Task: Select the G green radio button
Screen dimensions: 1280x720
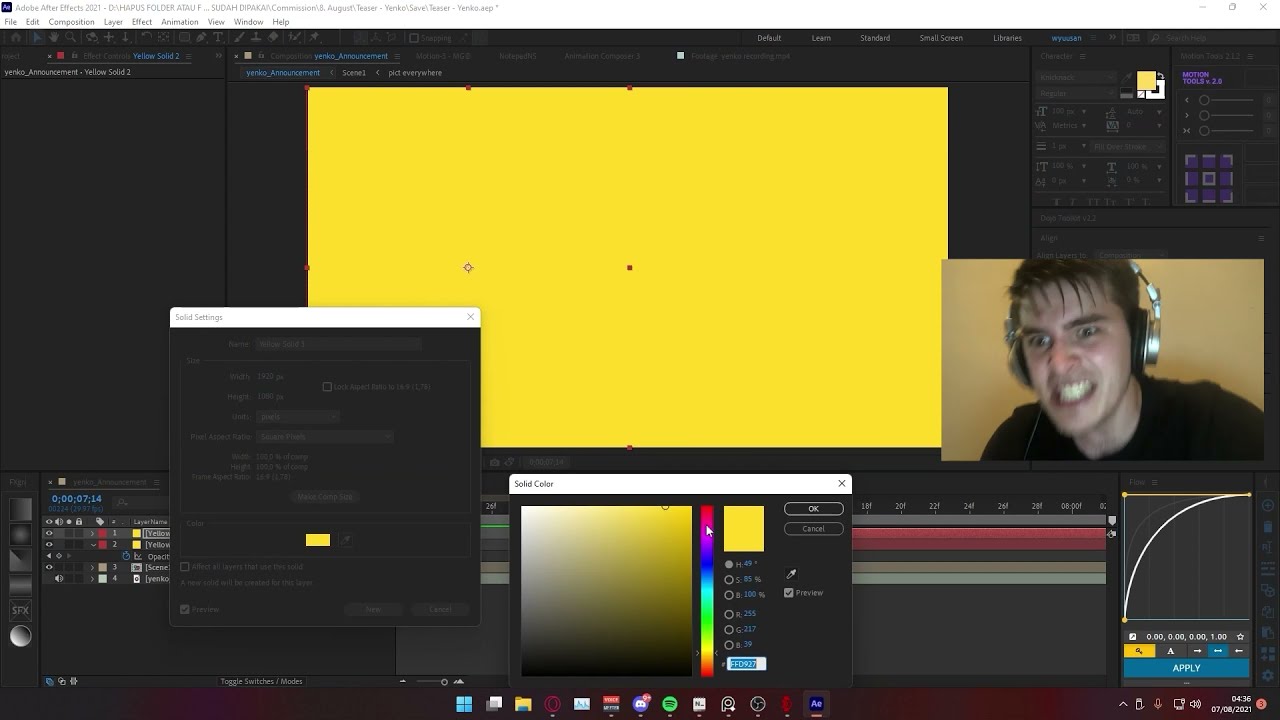Action: point(729,630)
